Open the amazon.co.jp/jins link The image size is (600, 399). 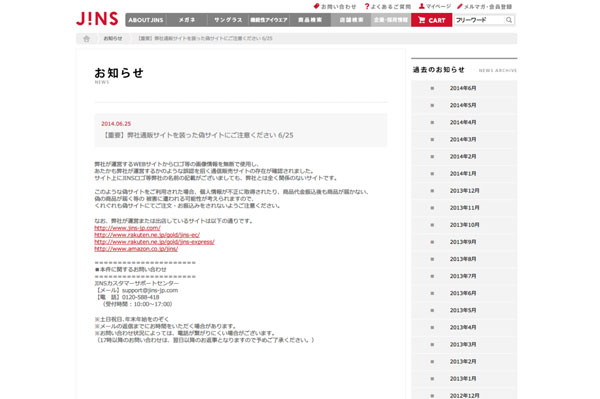click(x=136, y=249)
